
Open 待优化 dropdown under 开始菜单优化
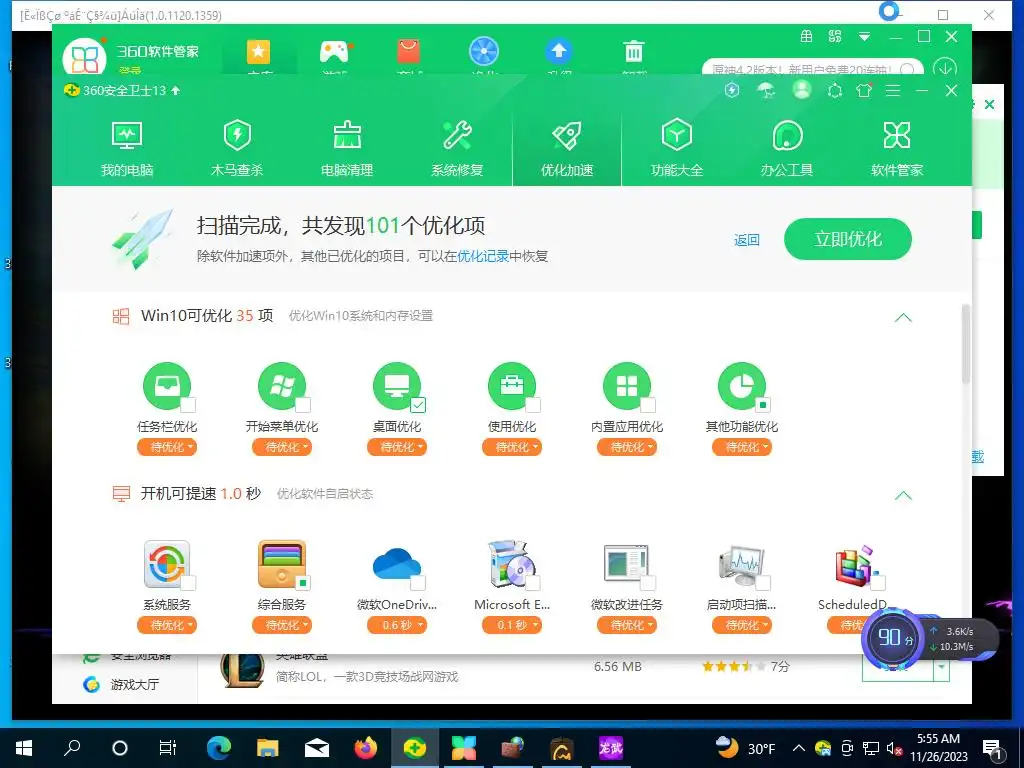coord(282,447)
